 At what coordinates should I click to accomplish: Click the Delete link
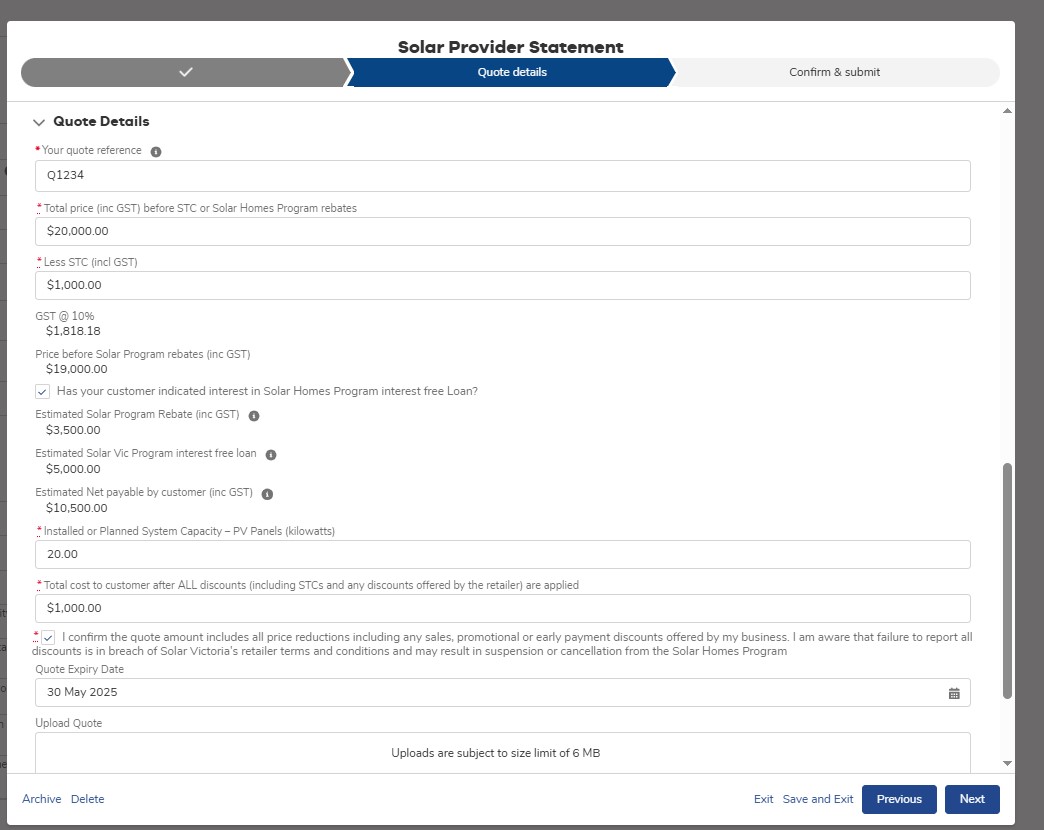point(88,799)
